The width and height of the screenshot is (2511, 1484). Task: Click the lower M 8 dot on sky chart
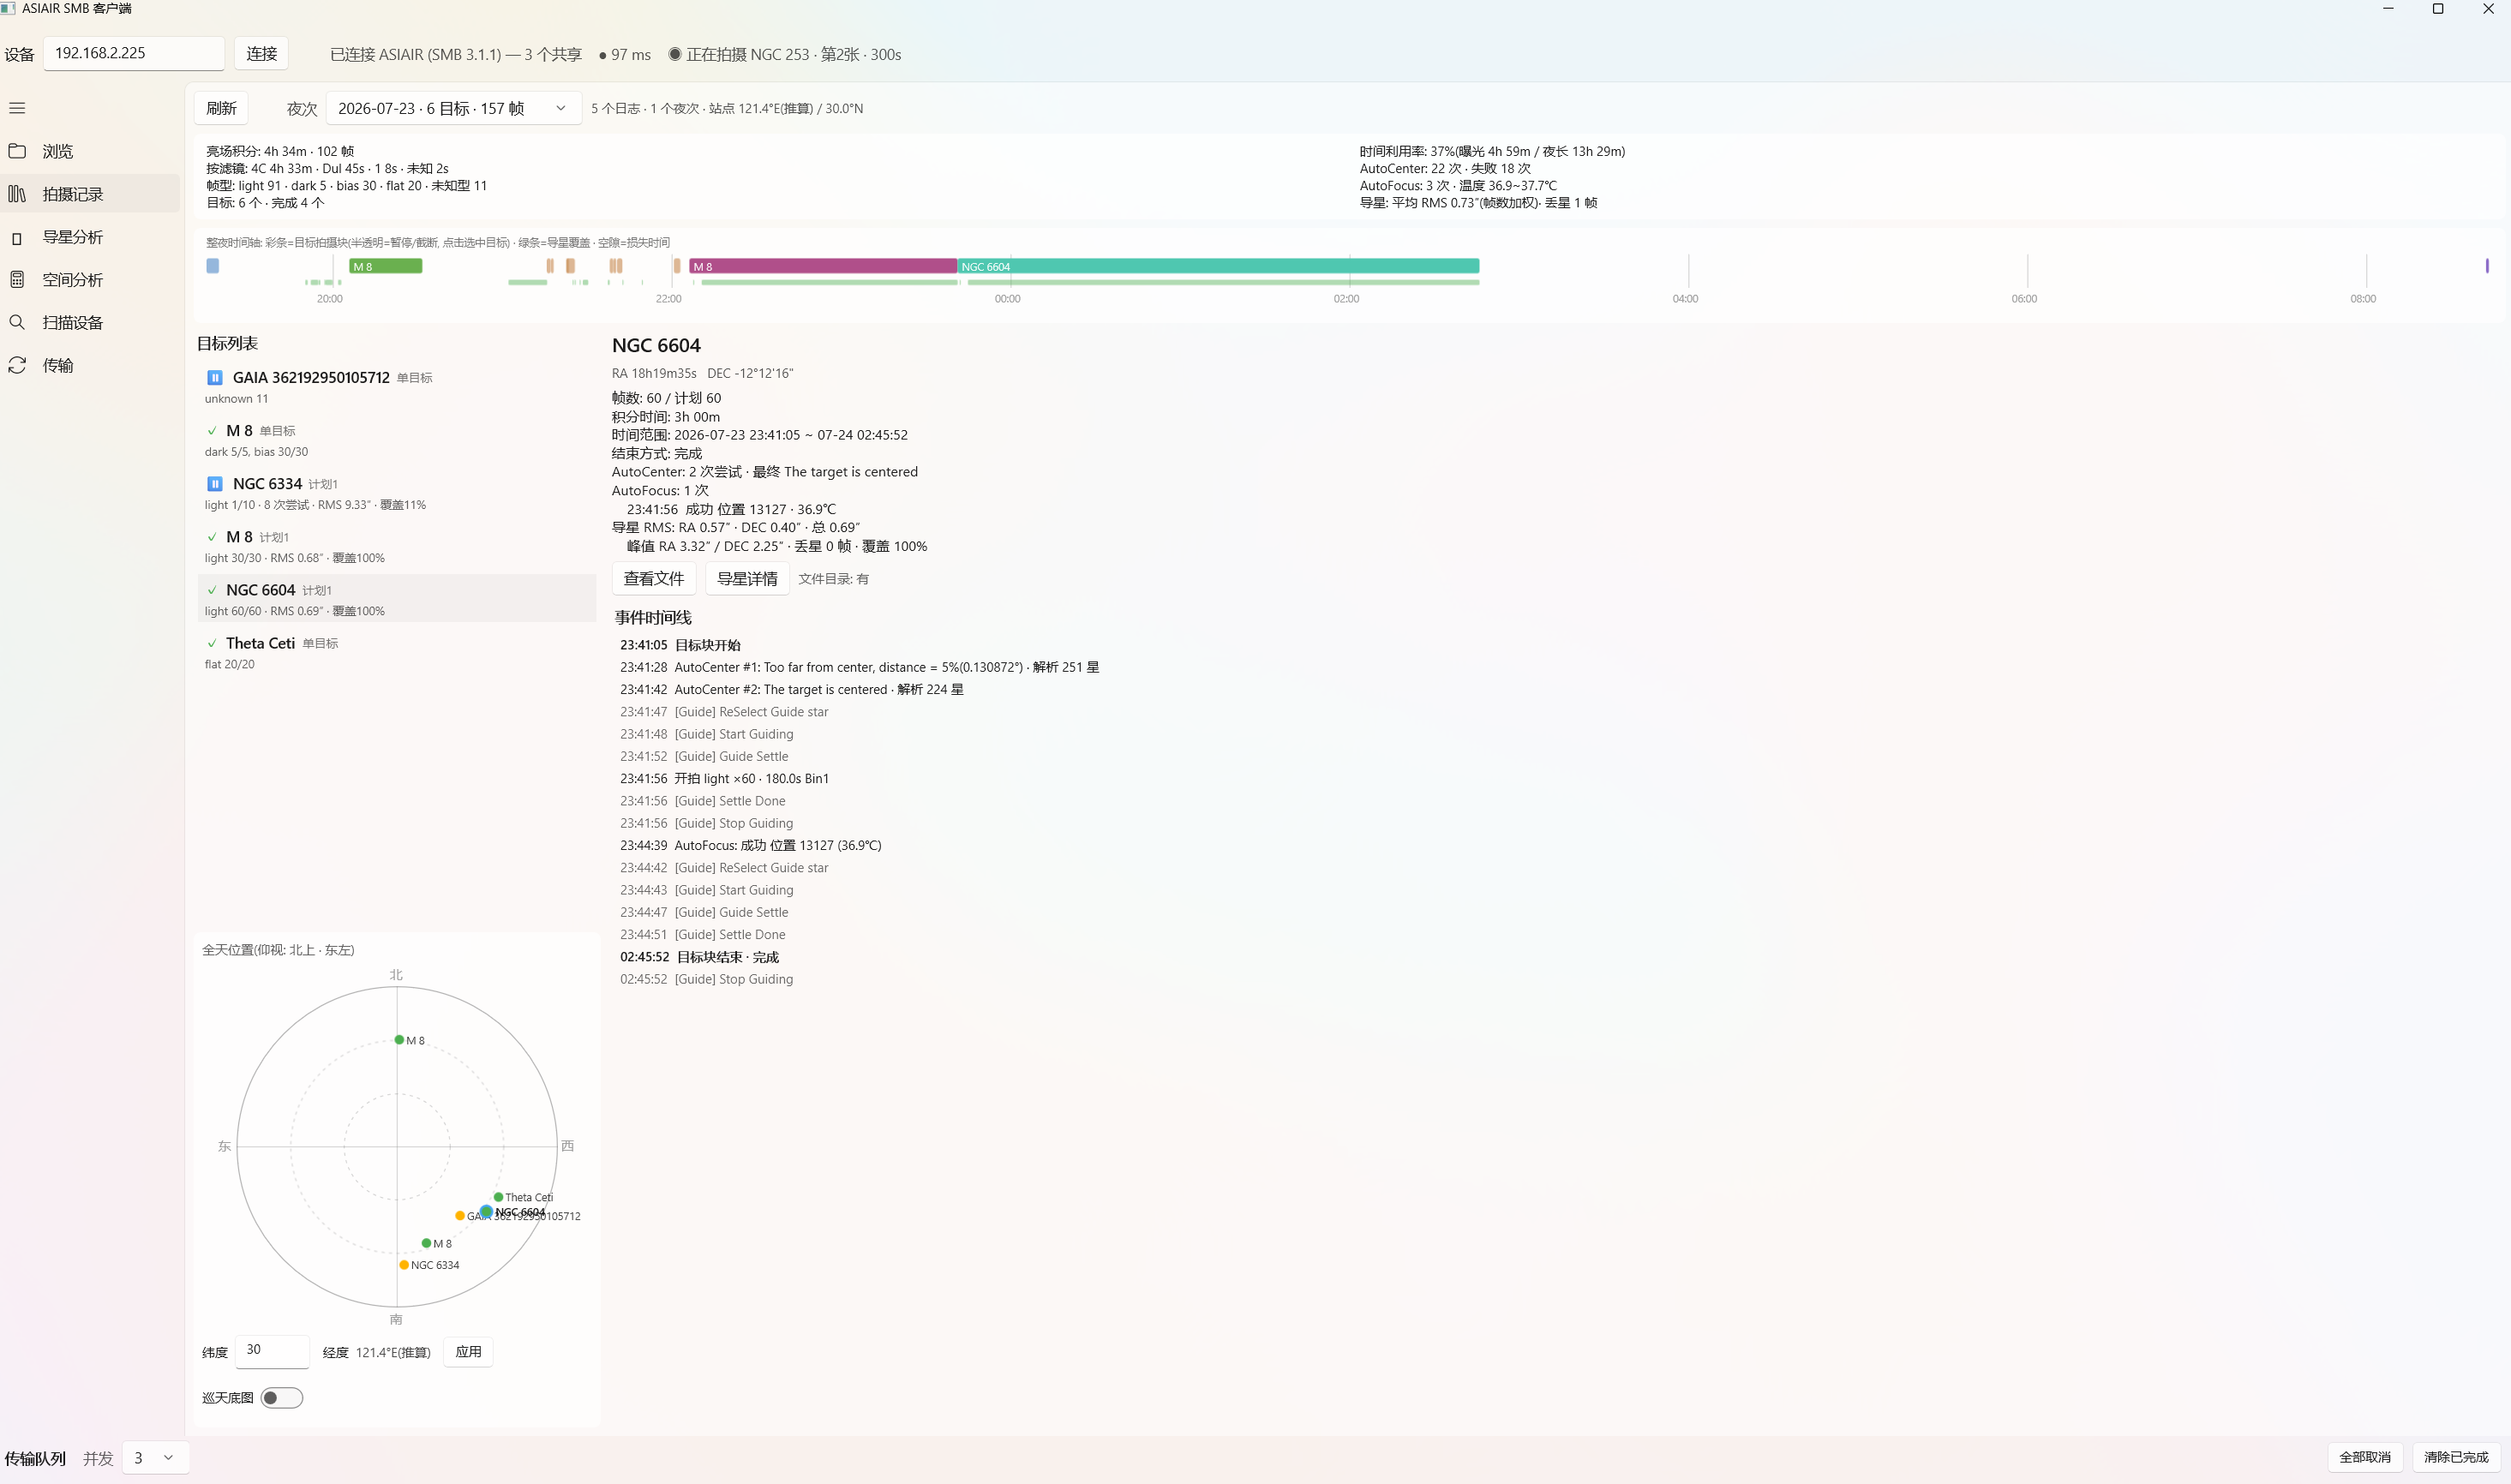tap(426, 1243)
